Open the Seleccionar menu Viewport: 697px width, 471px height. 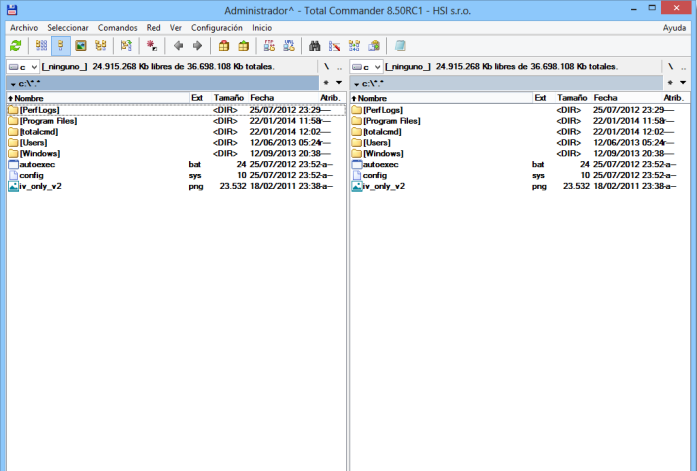pyautogui.click(x=68, y=28)
